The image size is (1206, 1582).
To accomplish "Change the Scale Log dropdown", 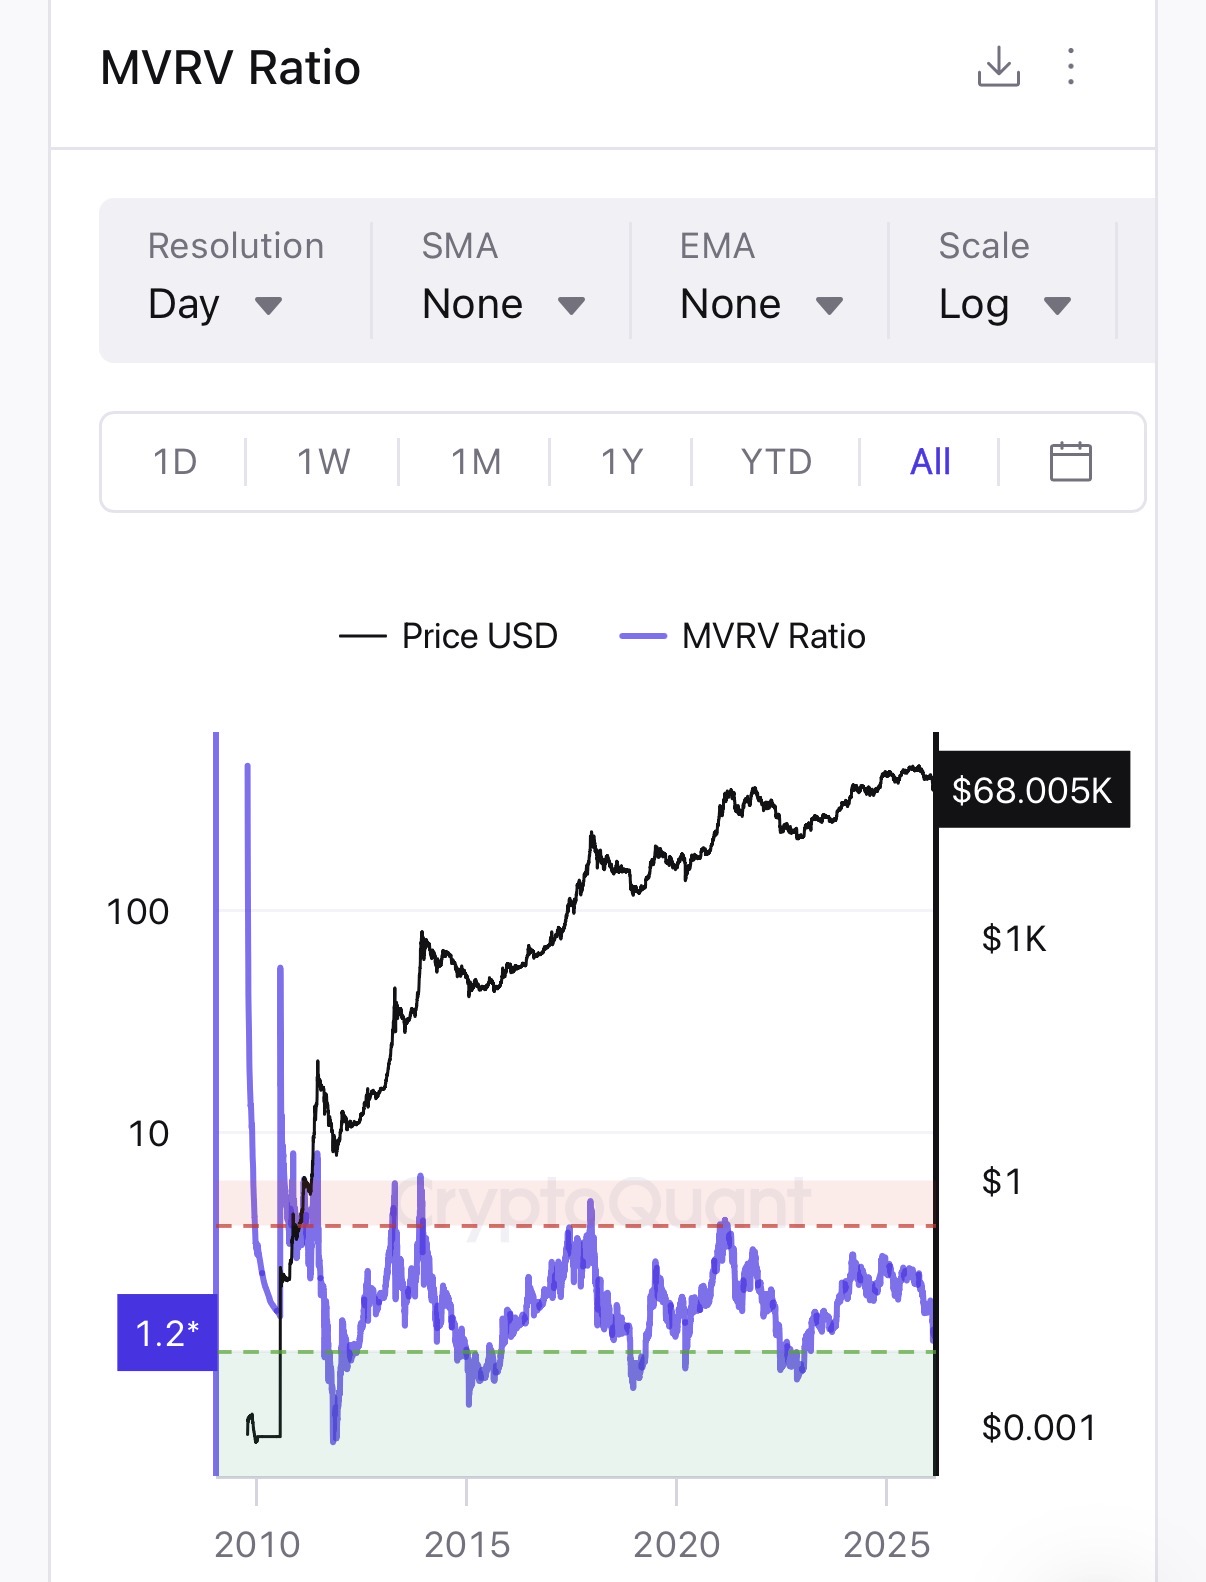I will [x=1004, y=304].
